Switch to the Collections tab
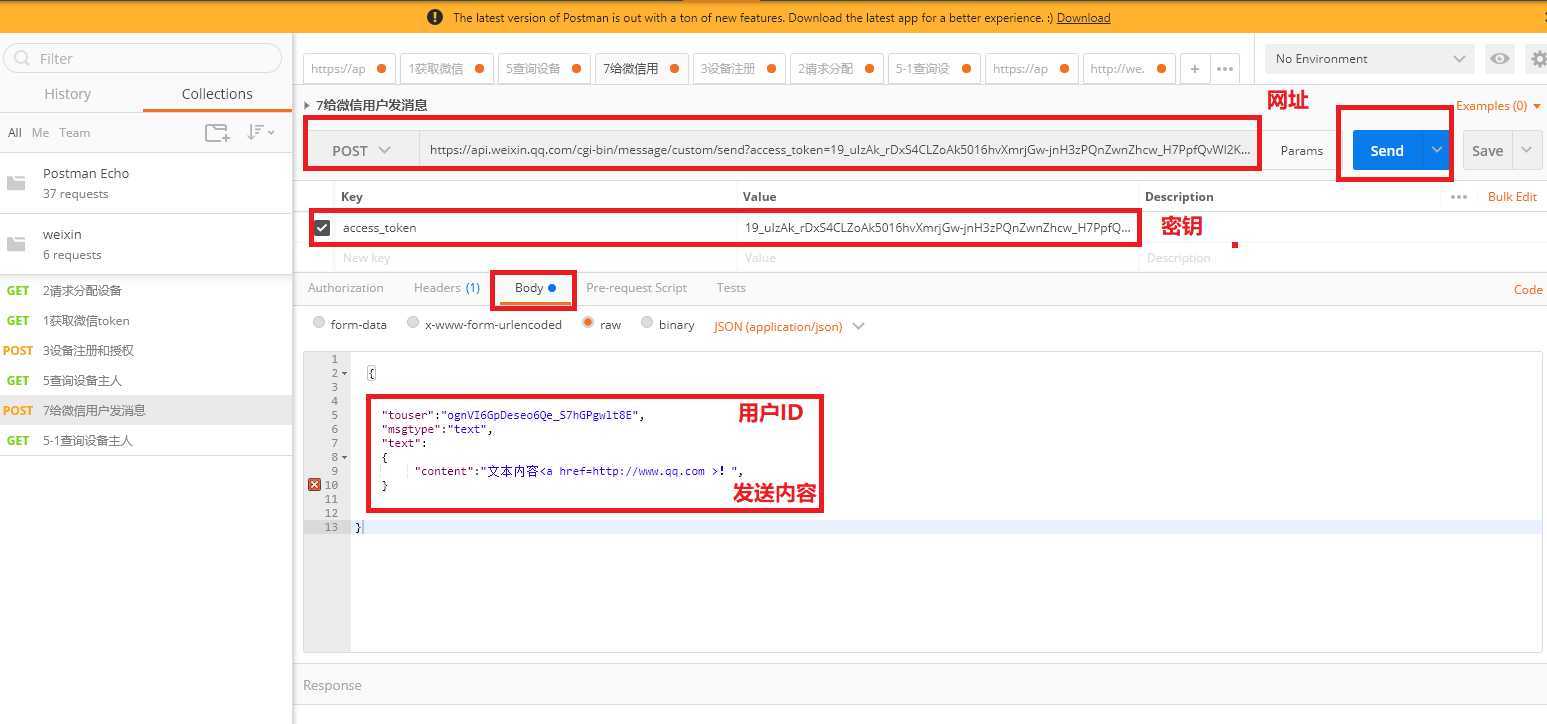This screenshot has width=1547, height=724. 217,94
